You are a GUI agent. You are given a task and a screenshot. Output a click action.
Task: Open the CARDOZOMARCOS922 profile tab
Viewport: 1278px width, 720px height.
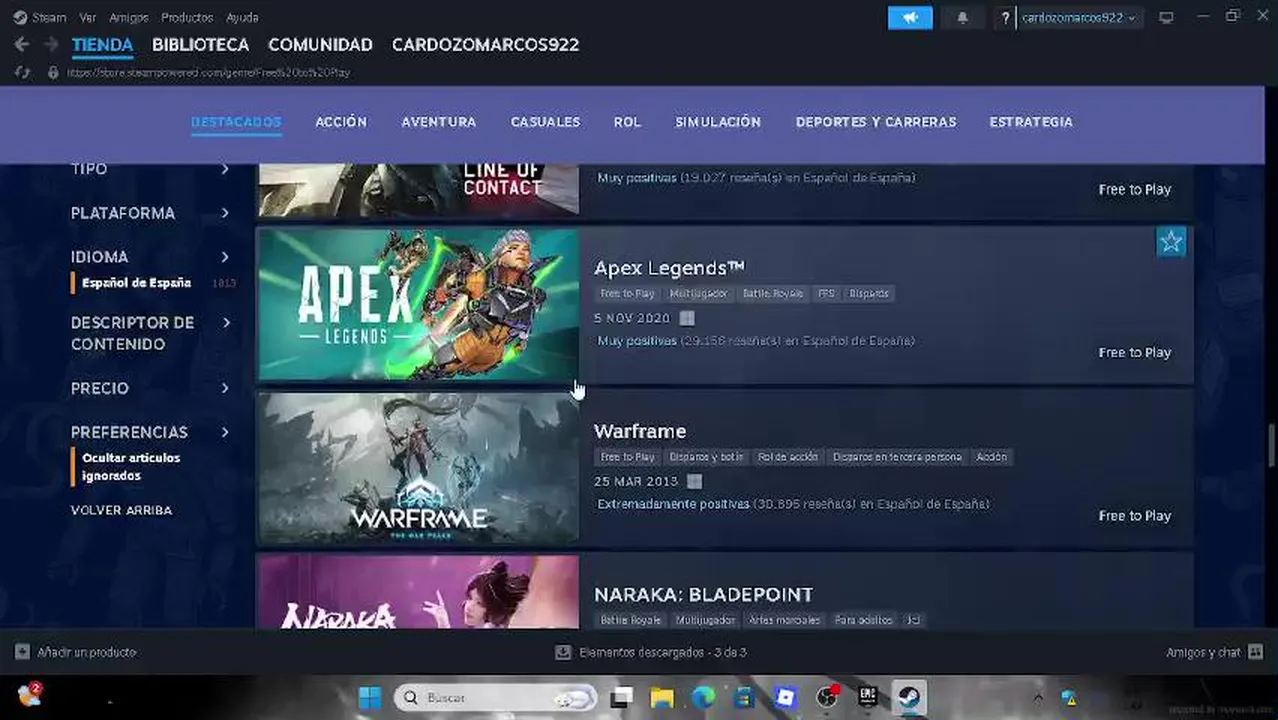point(485,45)
